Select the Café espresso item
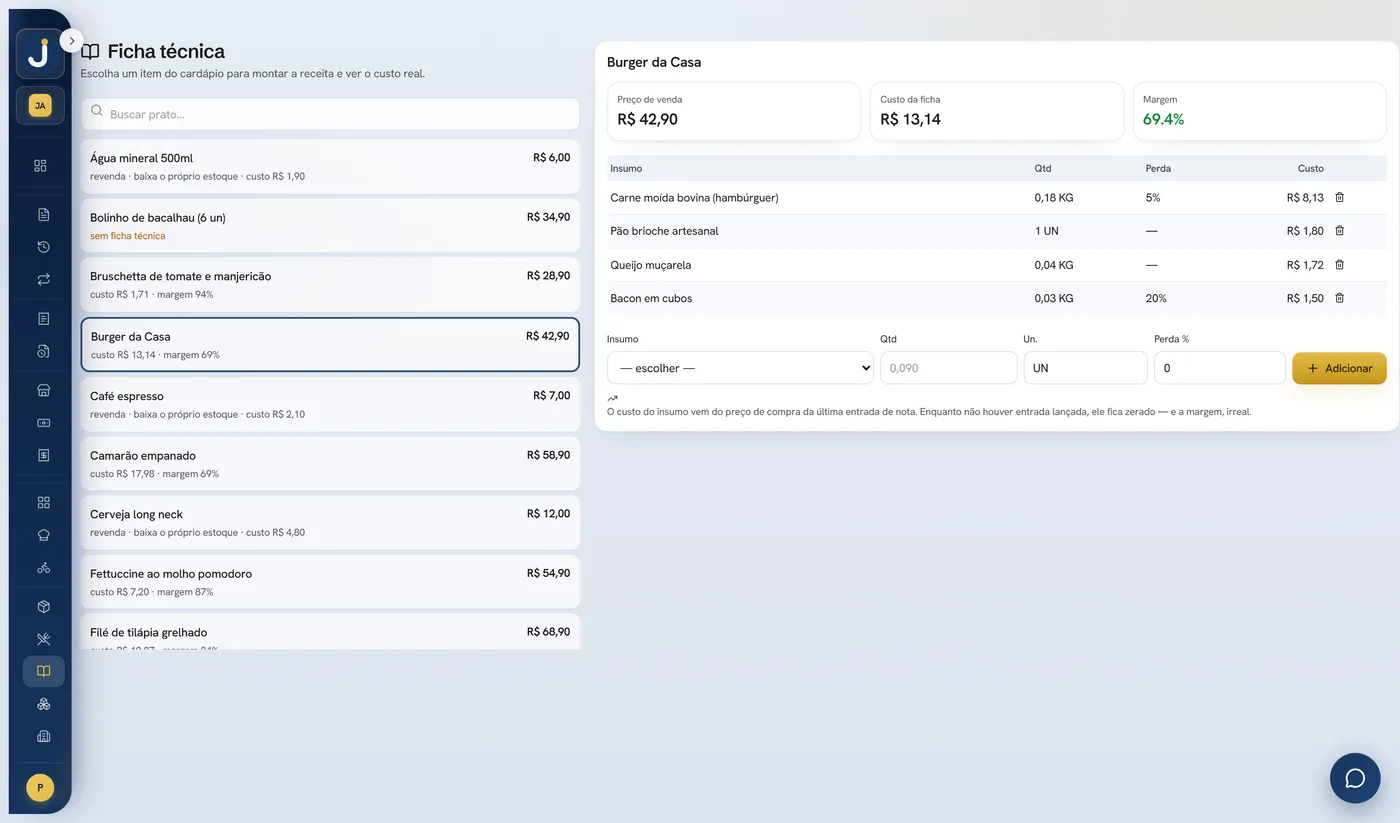 pos(330,404)
